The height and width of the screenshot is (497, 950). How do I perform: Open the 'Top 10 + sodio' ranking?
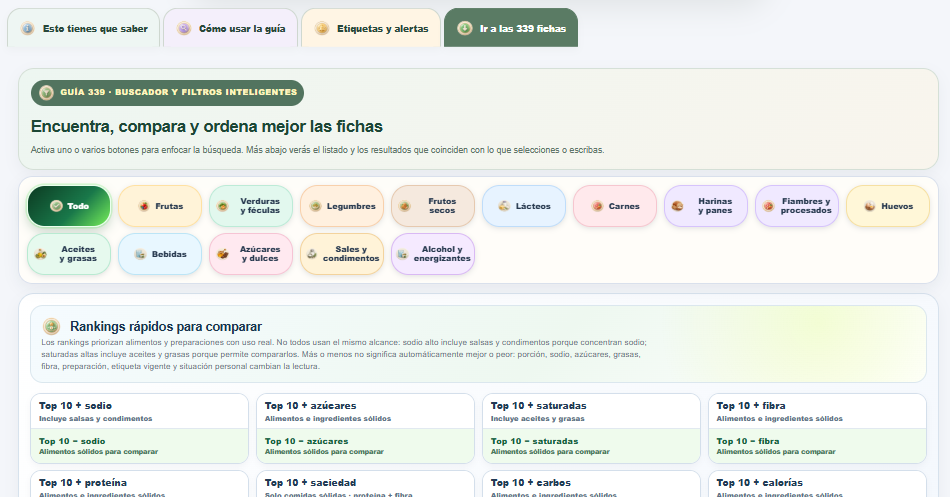tap(139, 411)
